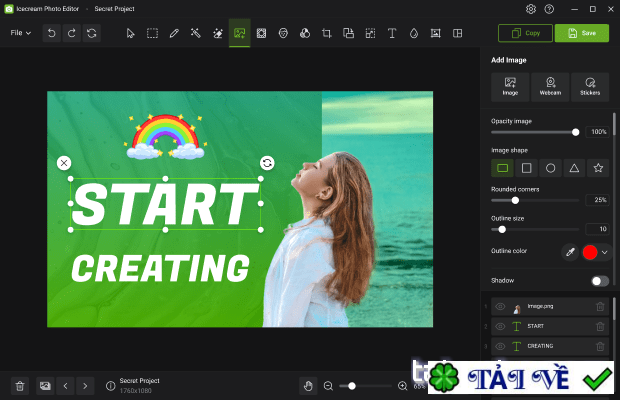
Task: Enable the Shadow toggle switch
Action: pyautogui.click(x=599, y=281)
